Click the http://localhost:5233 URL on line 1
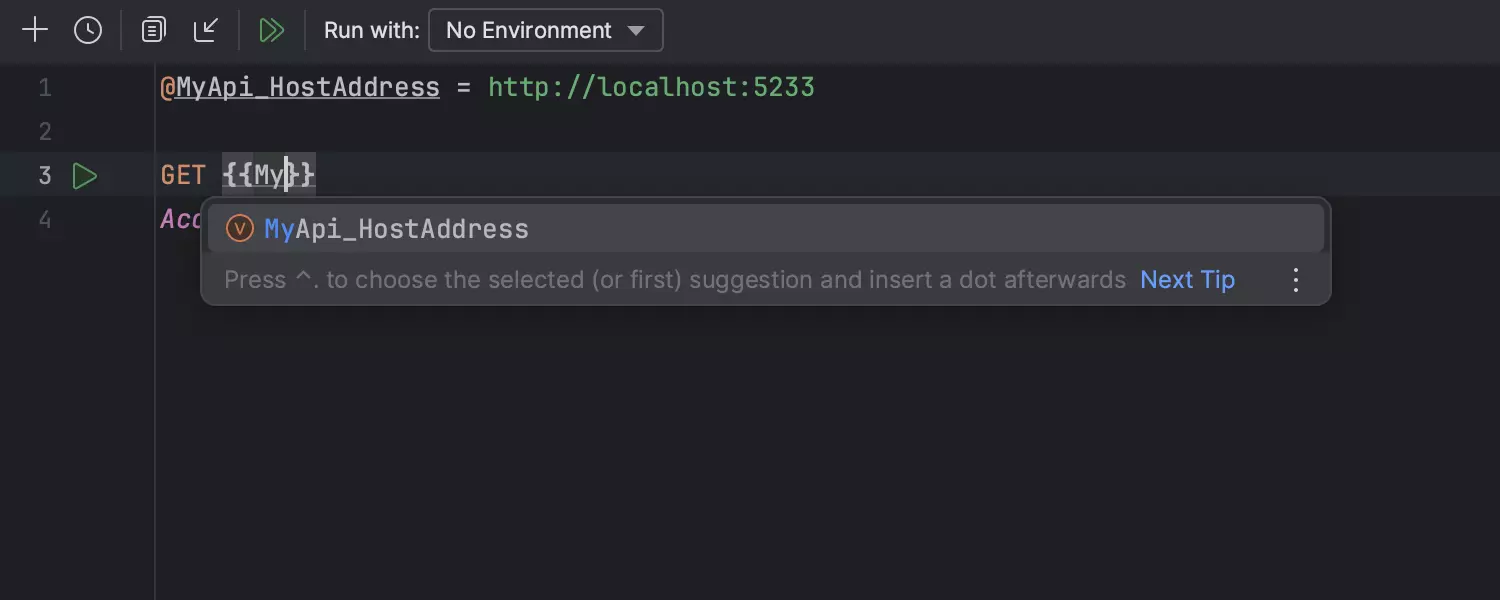 [651, 88]
